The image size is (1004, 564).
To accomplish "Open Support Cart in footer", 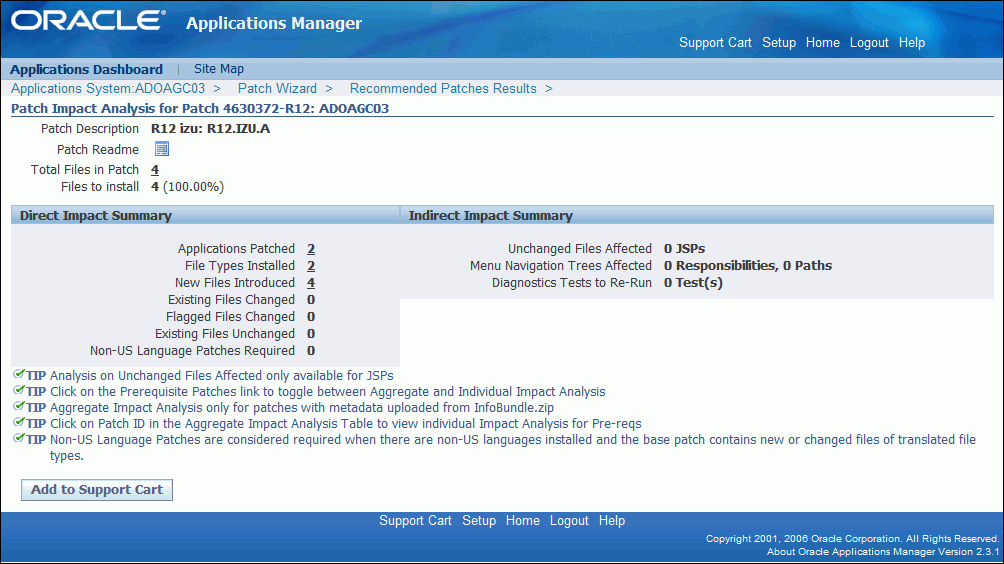I will (415, 520).
